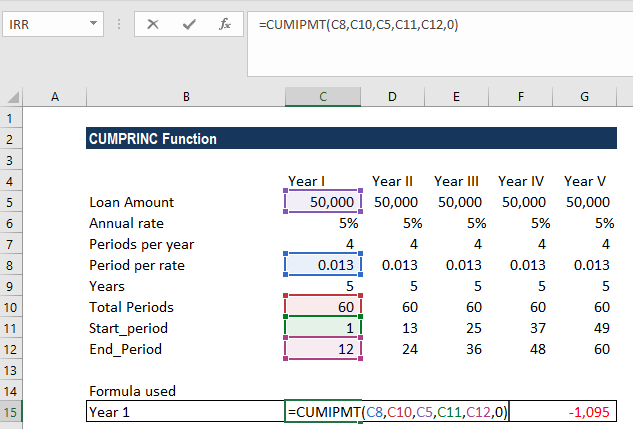Select Year II Start_period value 13
The width and height of the screenshot is (633, 429).
click(x=410, y=328)
